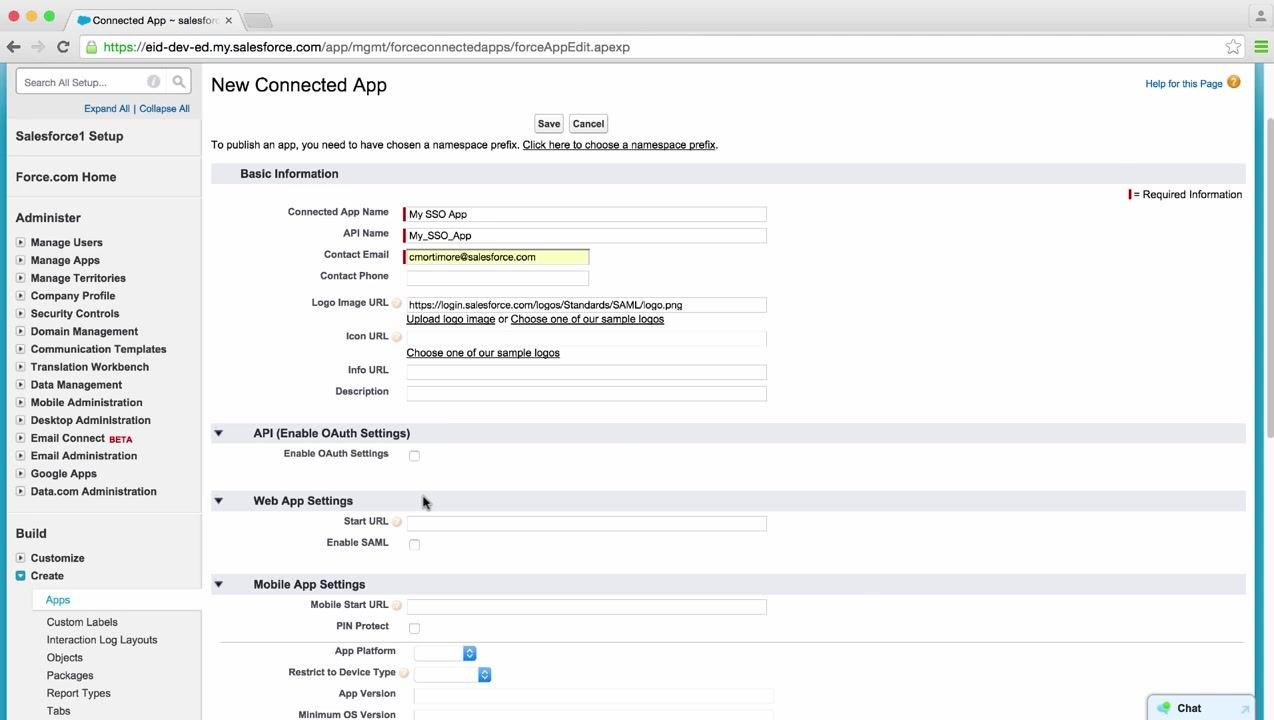Open the App Platform dropdown
The width and height of the screenshot is (1274, 720).
[x=445, y=653]
